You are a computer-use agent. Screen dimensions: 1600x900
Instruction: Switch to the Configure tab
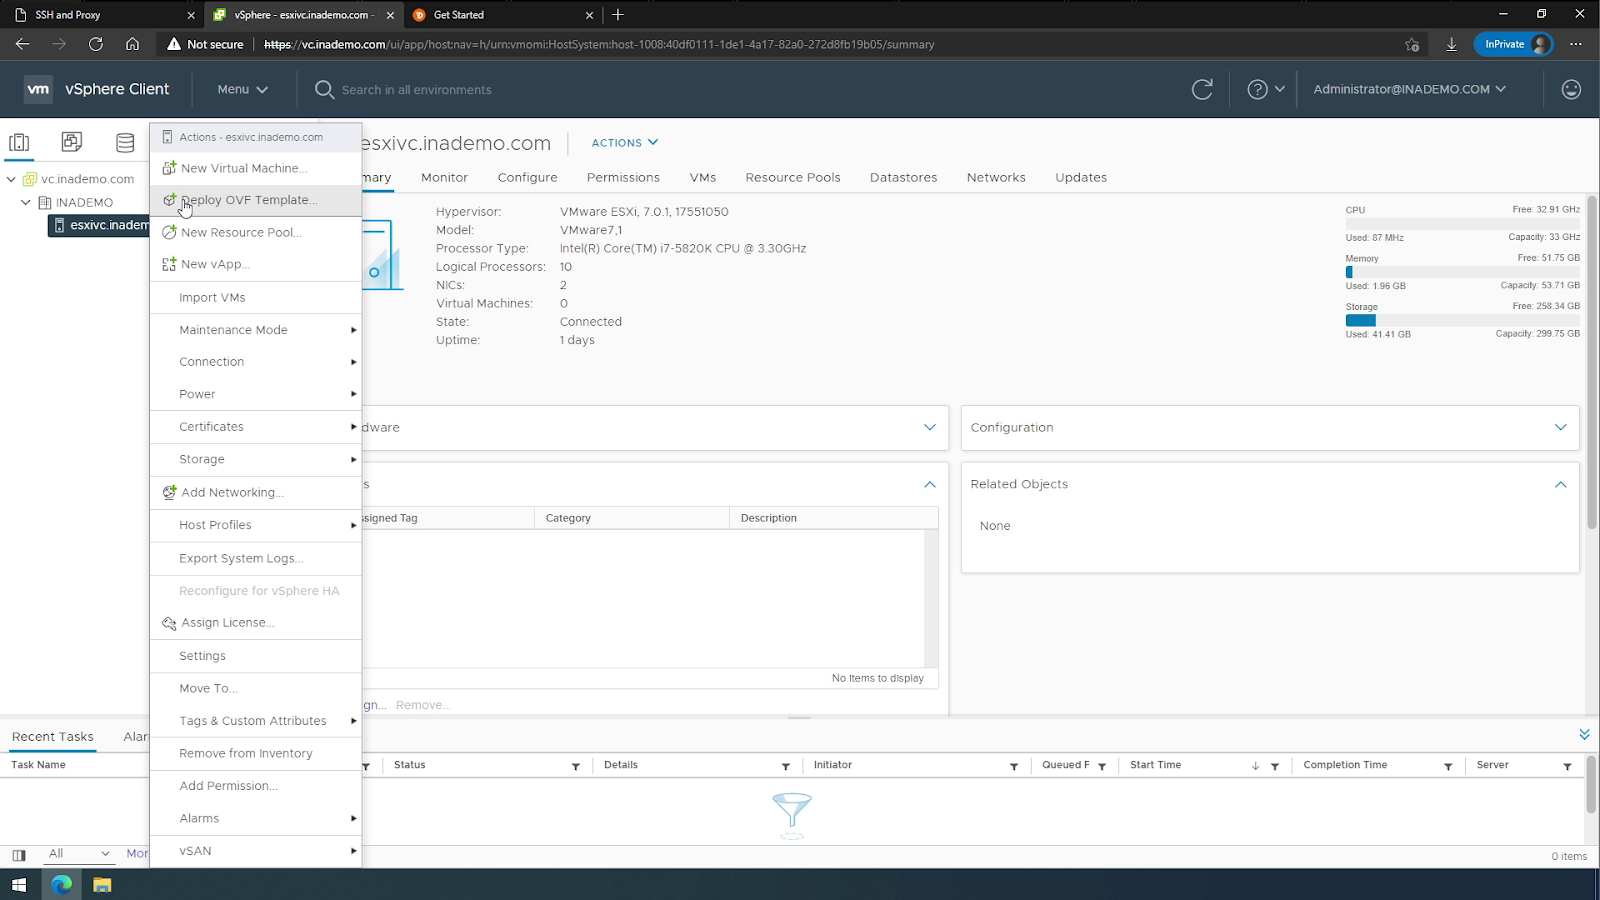527,177
